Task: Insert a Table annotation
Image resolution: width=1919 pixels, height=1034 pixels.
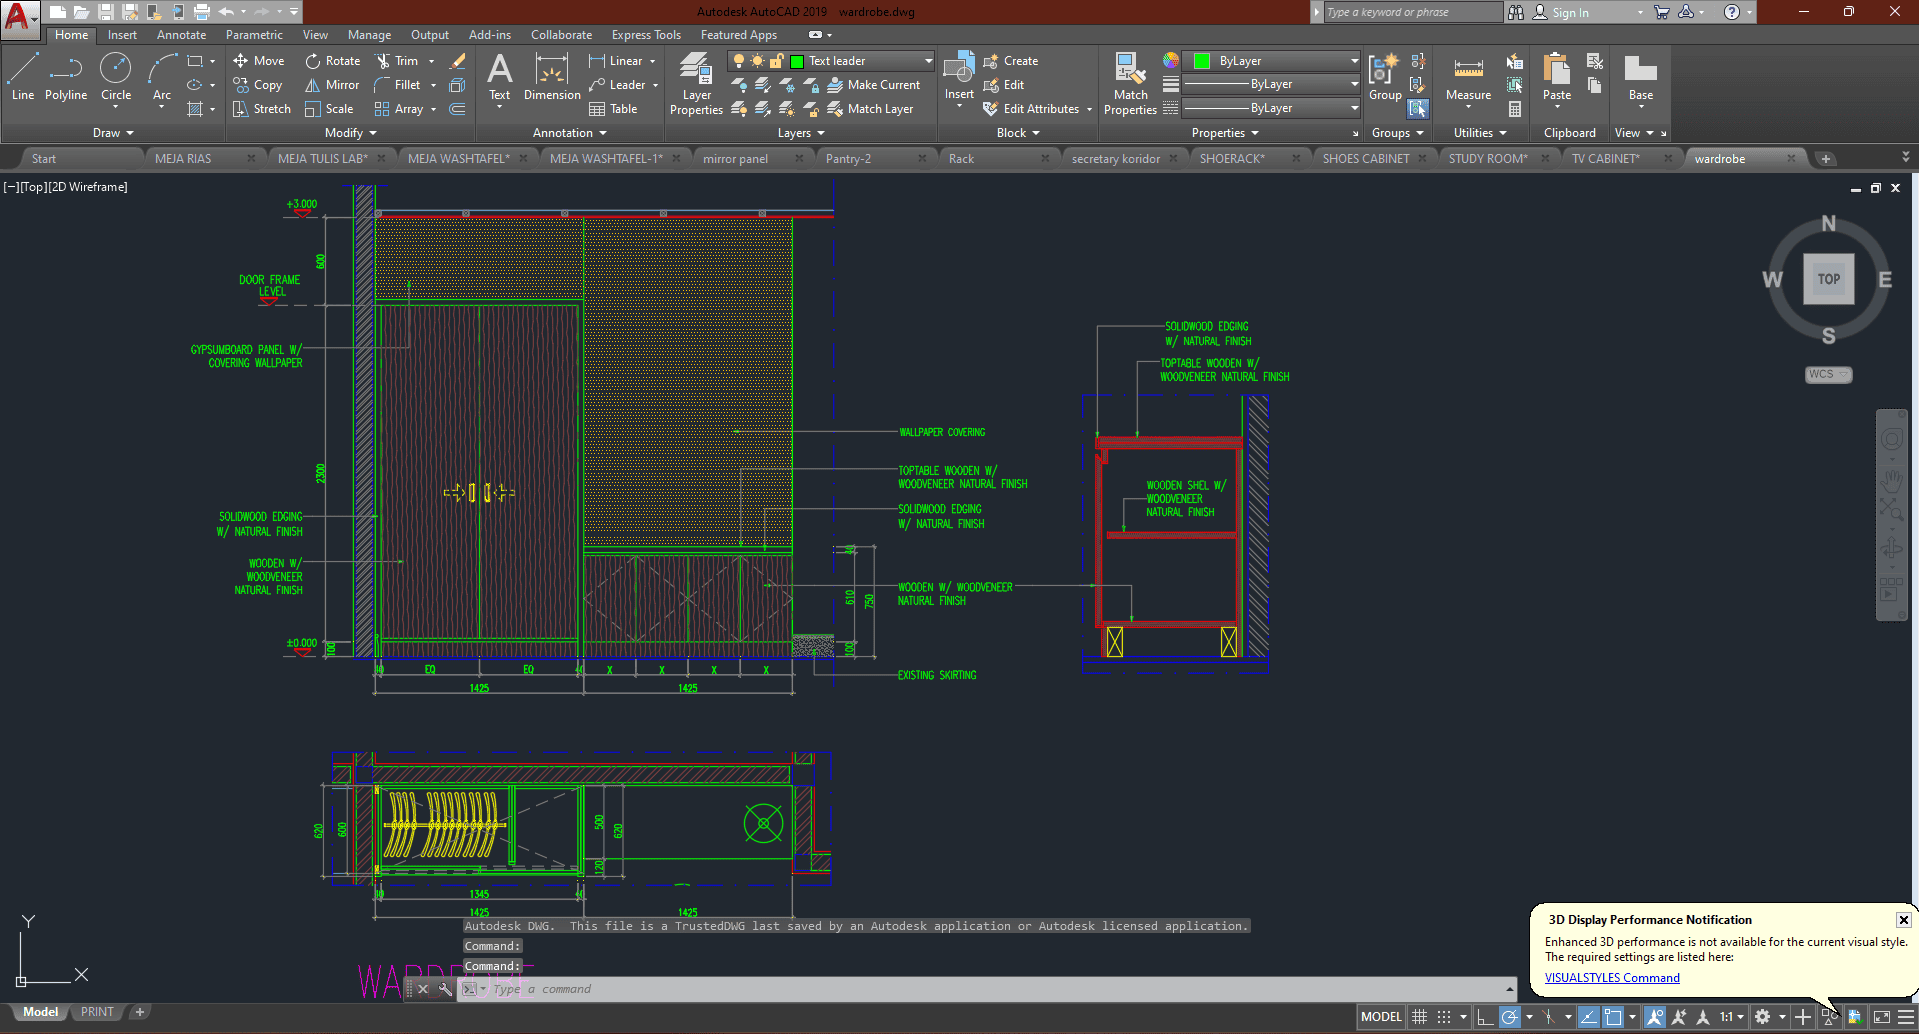Action: click(x=613, y=109)
